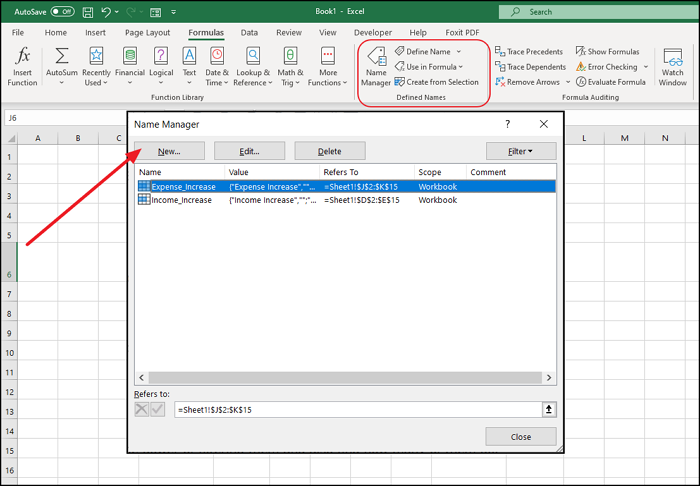Open More Functions menu
Screen dimensions: 700x486
tap(328, 67)
